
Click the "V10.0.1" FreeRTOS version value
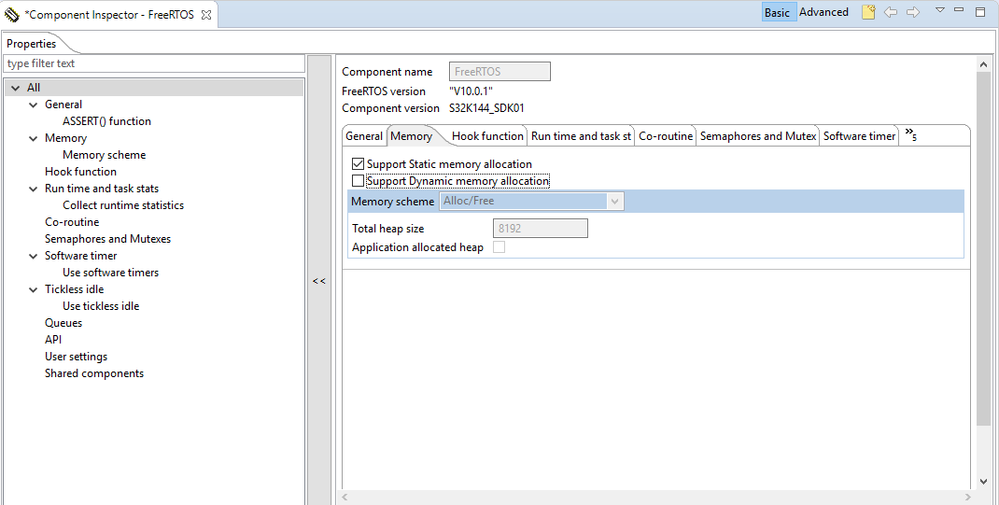click(471, 91)
